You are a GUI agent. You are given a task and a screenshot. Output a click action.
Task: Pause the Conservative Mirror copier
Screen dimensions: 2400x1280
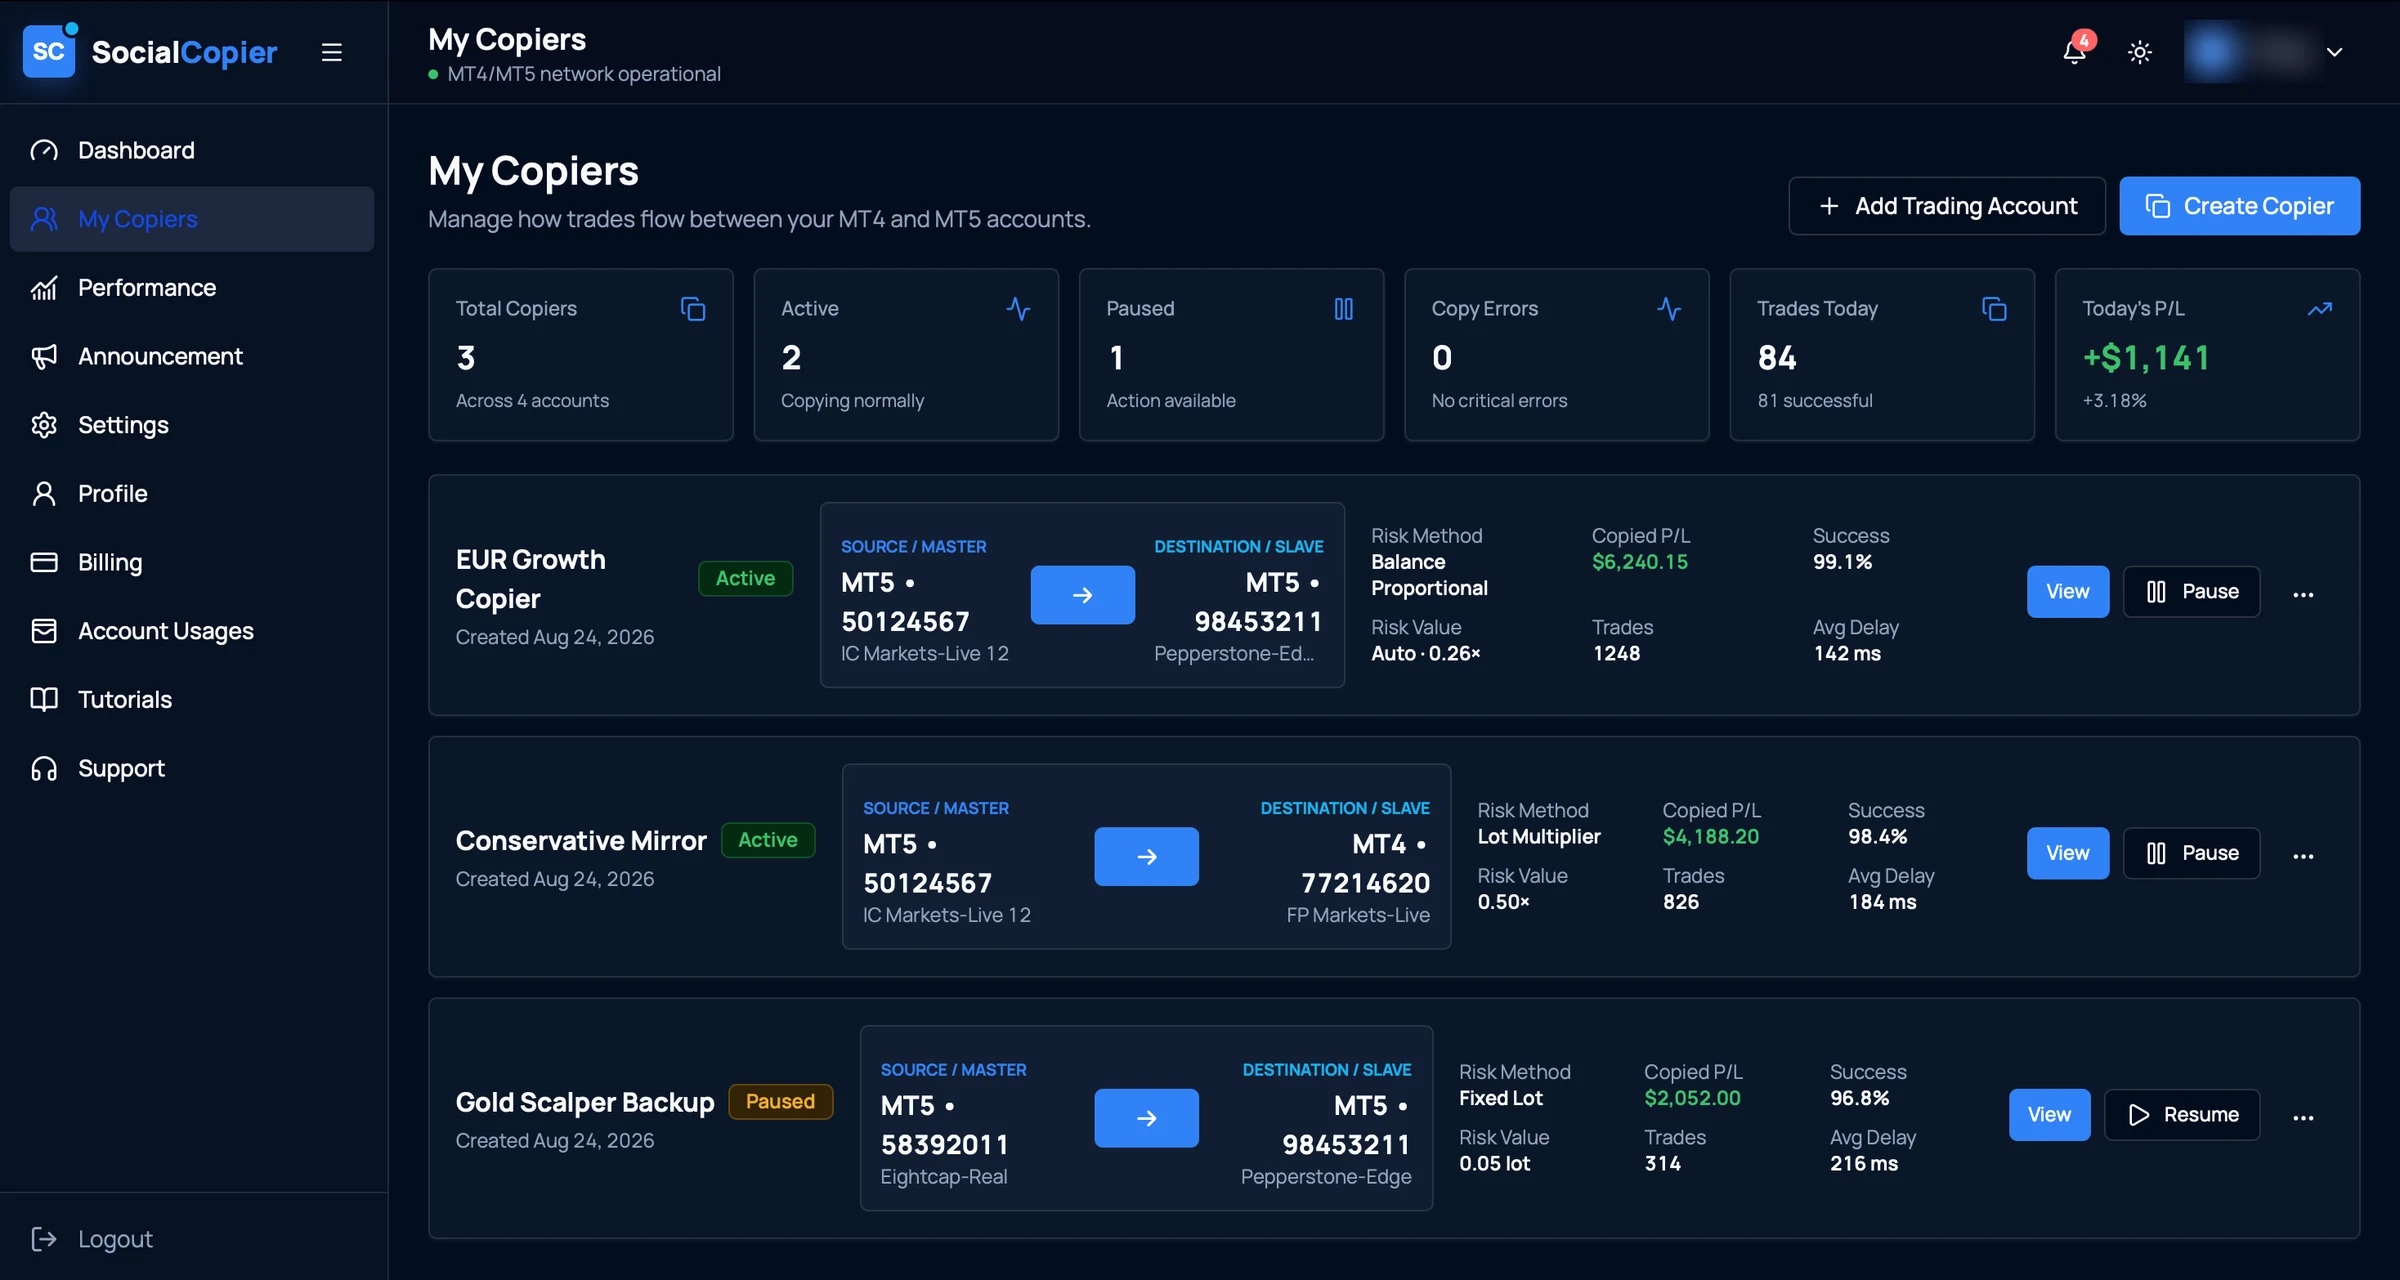click(x=2191, y=853)
